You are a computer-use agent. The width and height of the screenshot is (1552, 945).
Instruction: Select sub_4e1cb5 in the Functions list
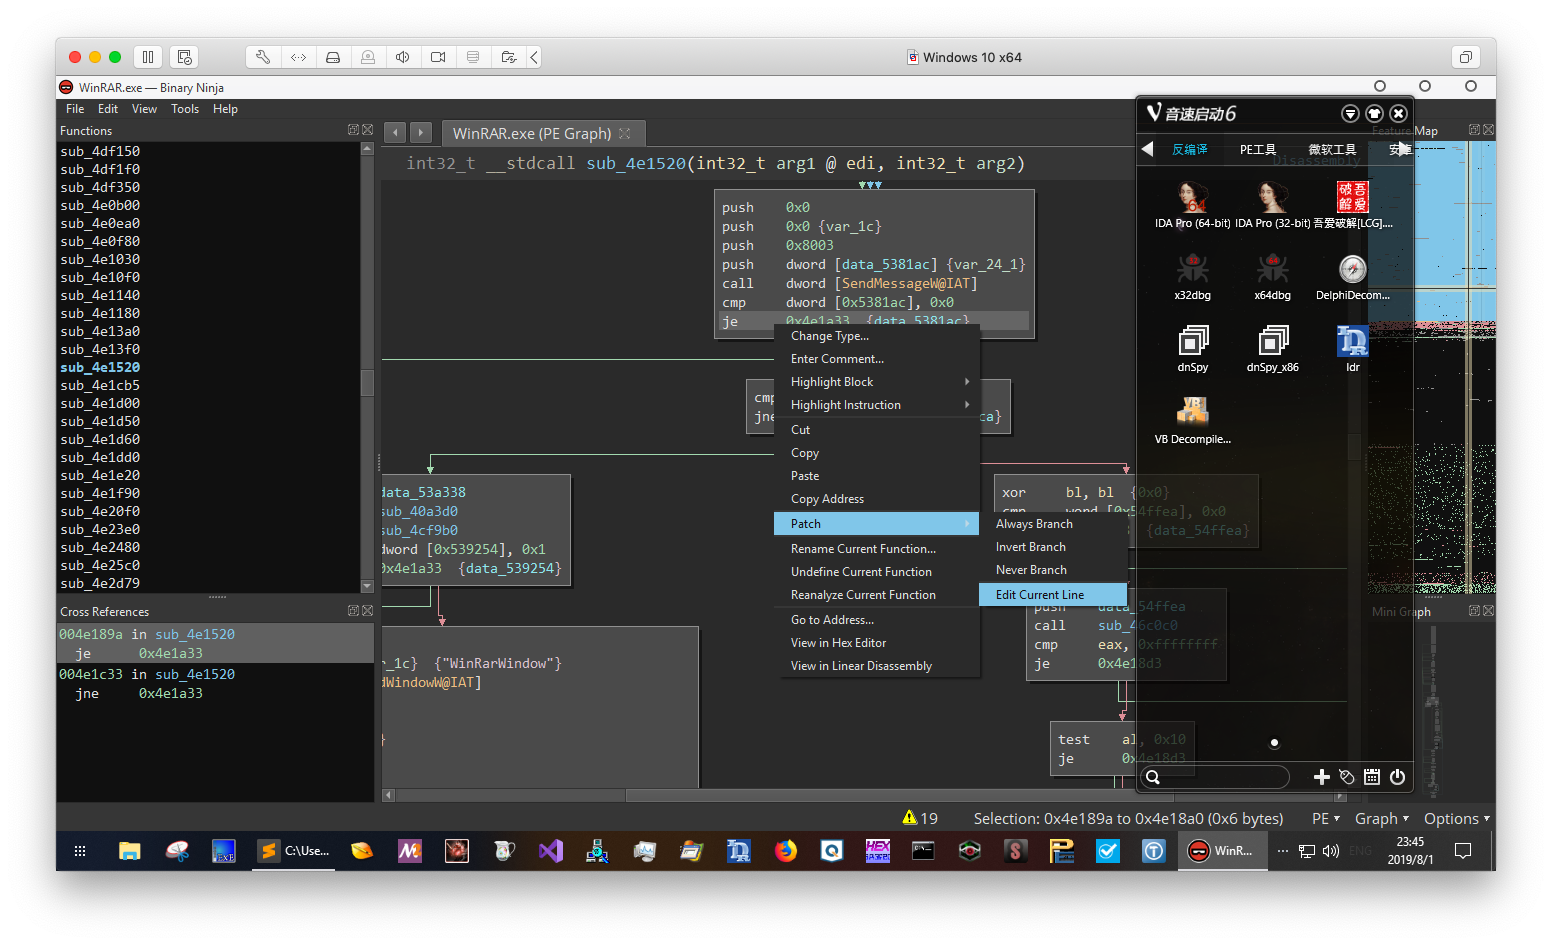coord(100,385)
